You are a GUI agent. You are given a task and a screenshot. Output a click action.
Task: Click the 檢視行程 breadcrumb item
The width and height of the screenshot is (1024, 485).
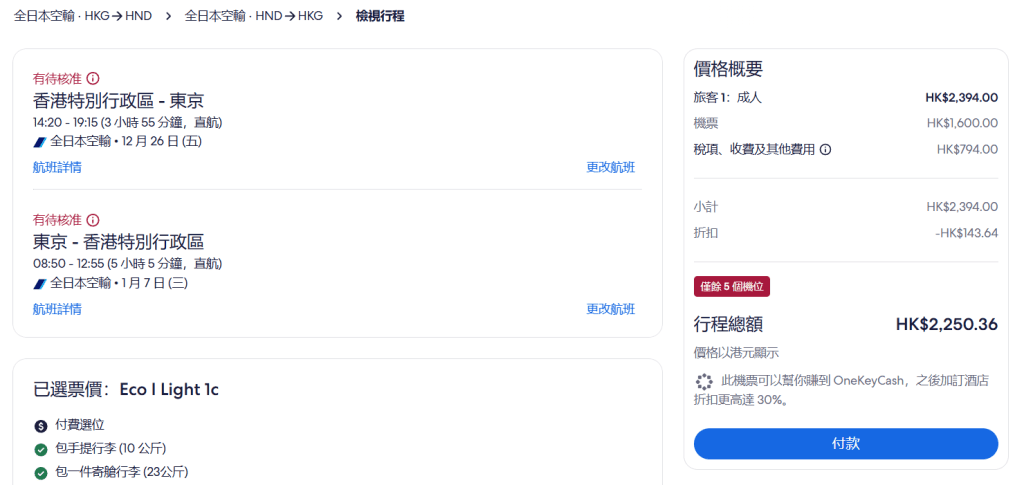click(x=380, y=16)
